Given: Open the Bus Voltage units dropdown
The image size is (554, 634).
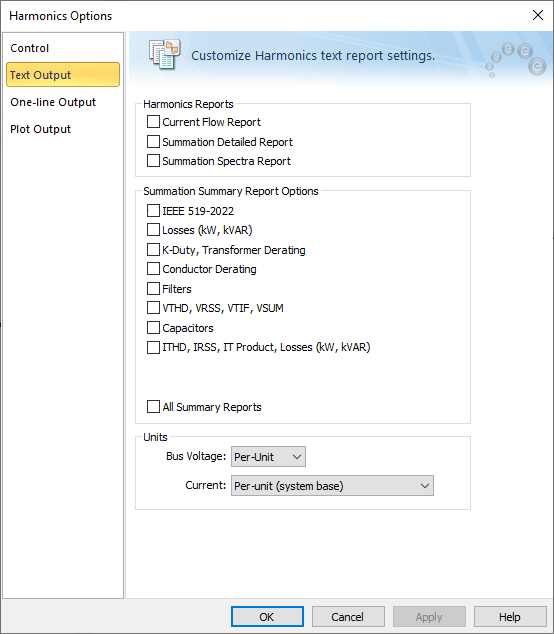Looking at the screenshot, I should click(268, 457).
